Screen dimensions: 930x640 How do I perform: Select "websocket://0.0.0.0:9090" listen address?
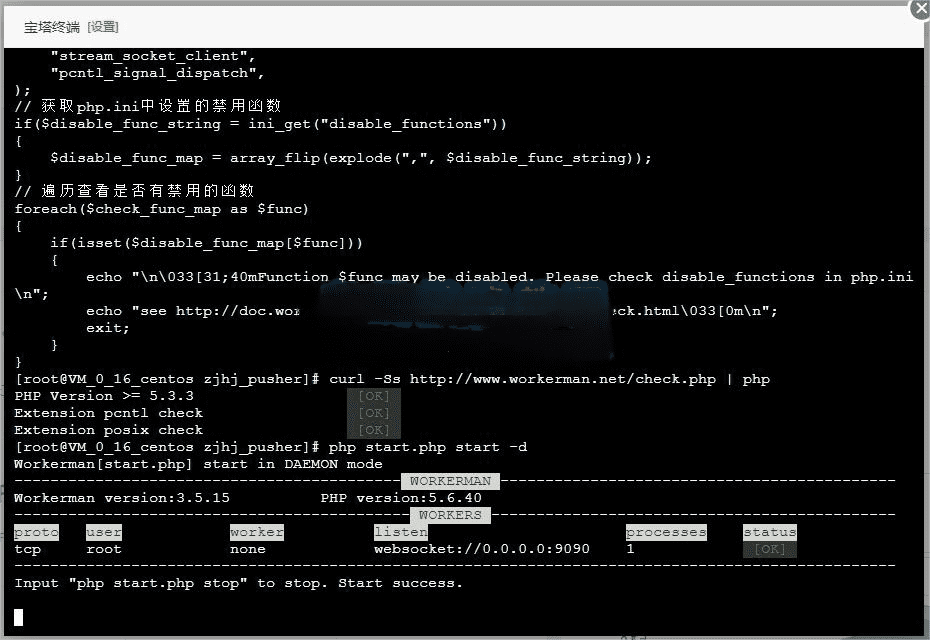tap(482, 549)
